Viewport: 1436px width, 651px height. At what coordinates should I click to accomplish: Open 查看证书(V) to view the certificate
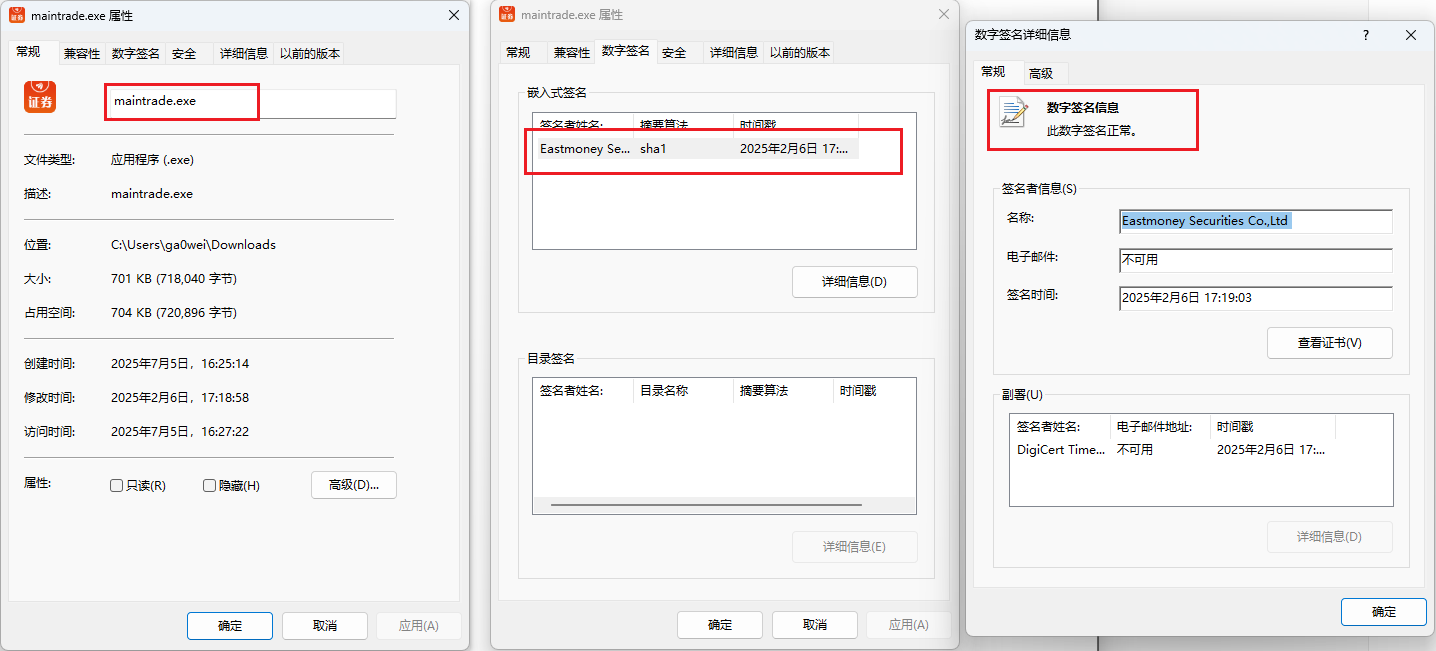pos(1330,343)
